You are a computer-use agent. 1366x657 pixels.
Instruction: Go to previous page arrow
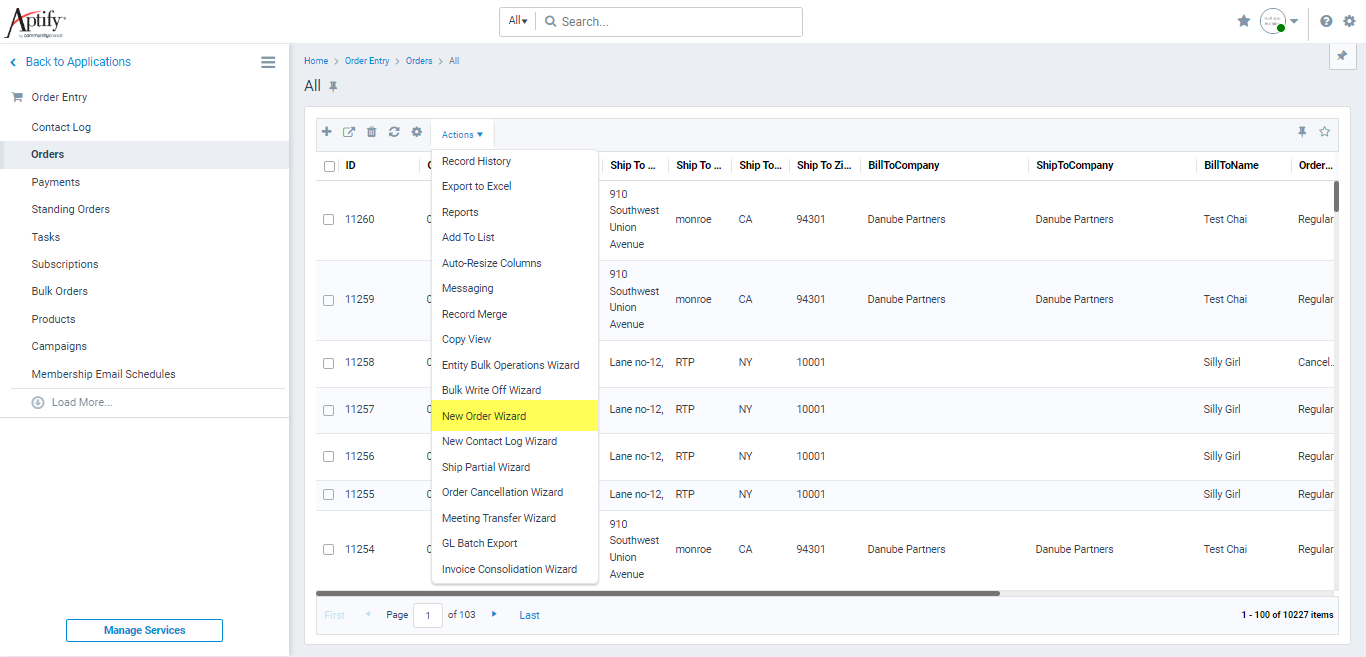coord(368,614)
